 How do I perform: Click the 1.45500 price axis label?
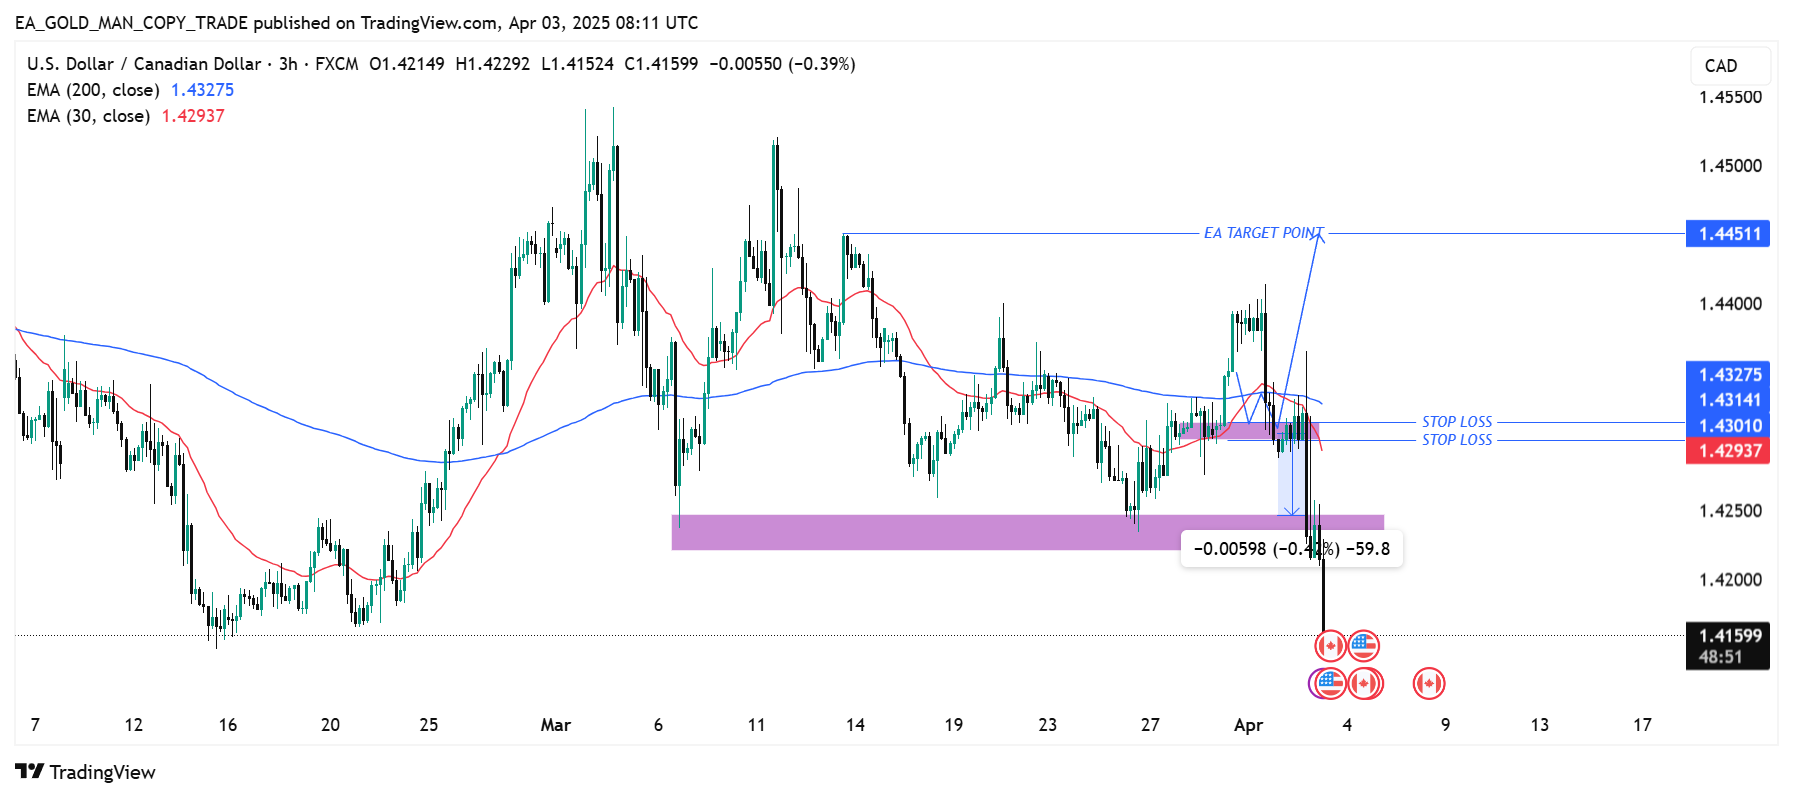click(x=1730, y=97)
